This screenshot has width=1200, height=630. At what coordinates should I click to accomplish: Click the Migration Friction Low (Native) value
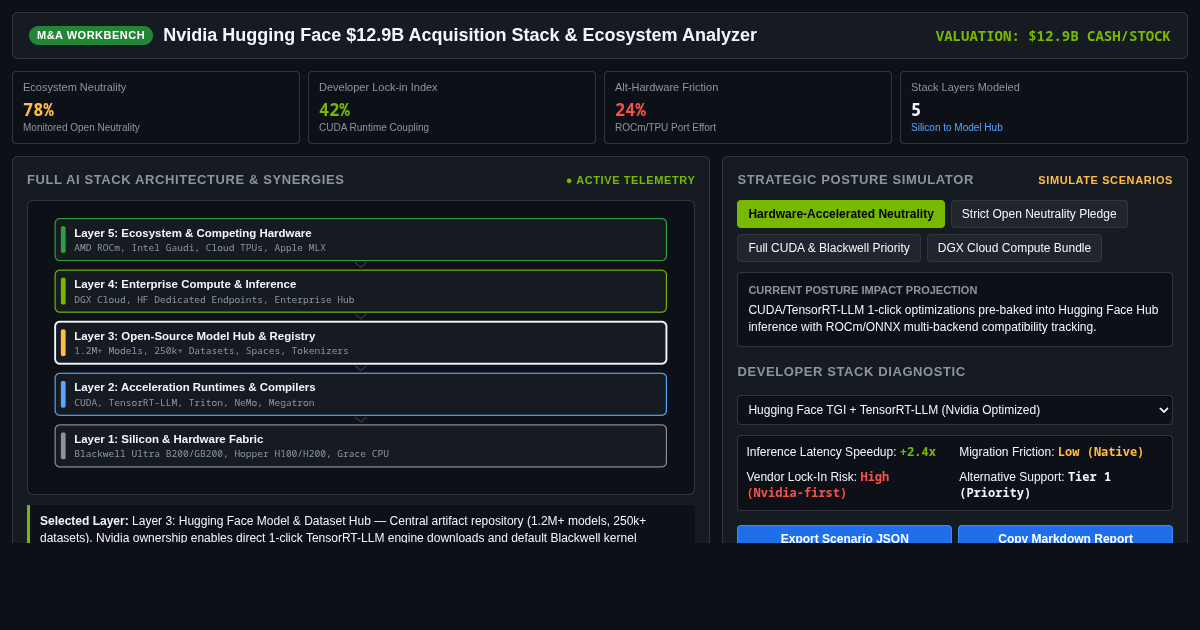(1101, 452)
